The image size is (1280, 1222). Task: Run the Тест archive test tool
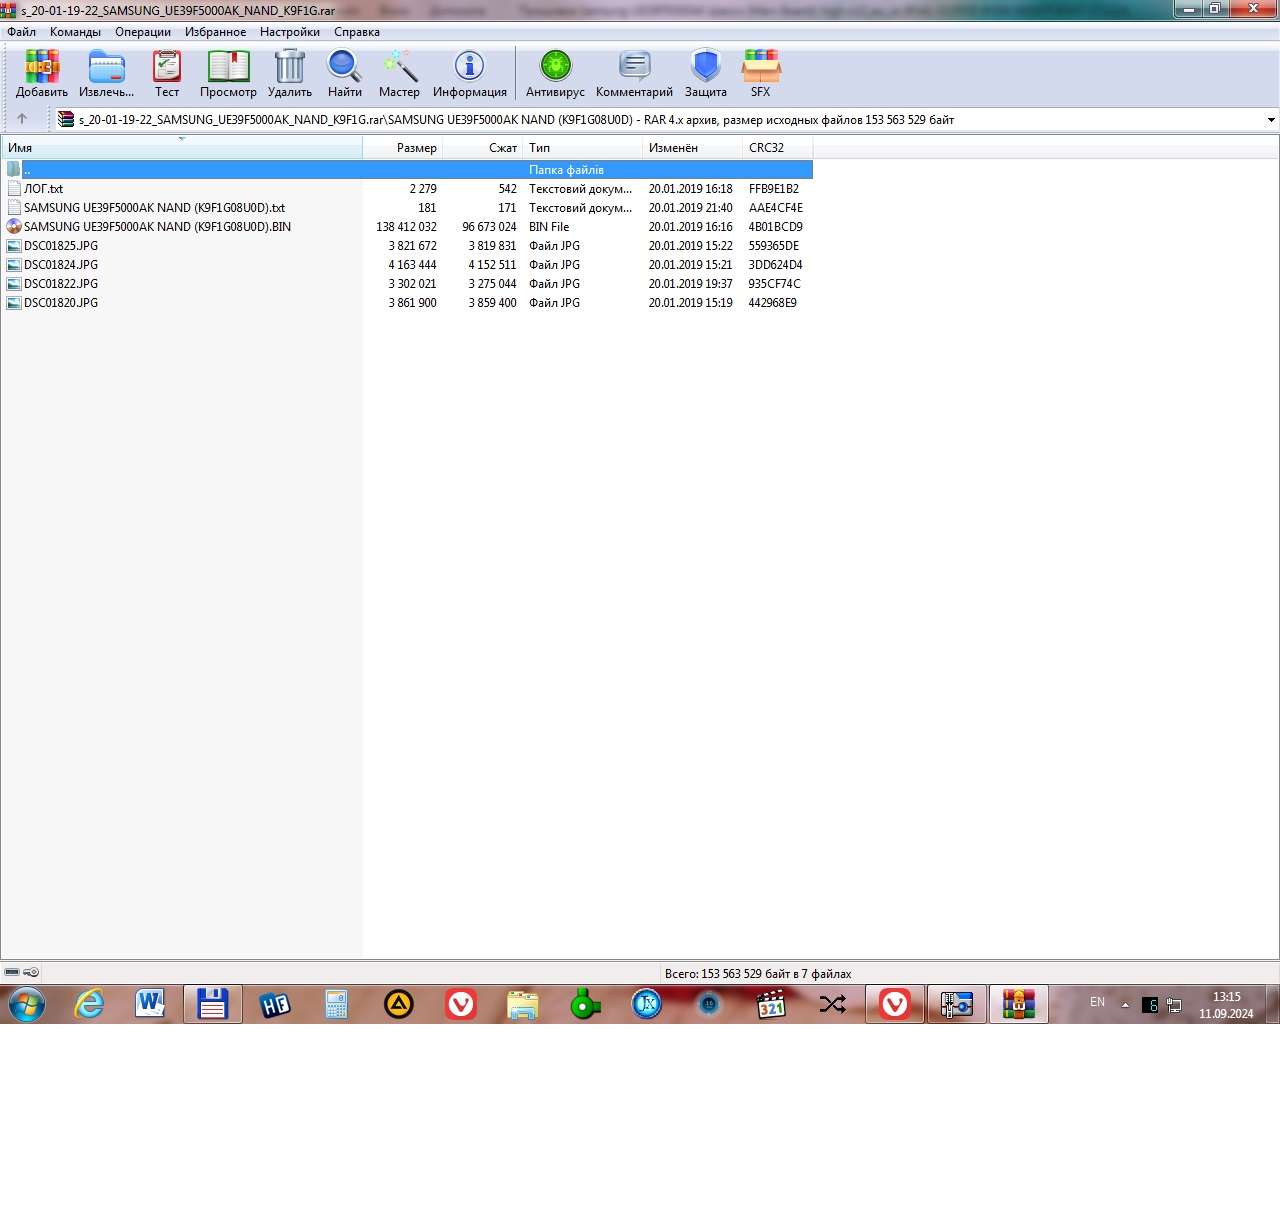(x=167, y=74)
